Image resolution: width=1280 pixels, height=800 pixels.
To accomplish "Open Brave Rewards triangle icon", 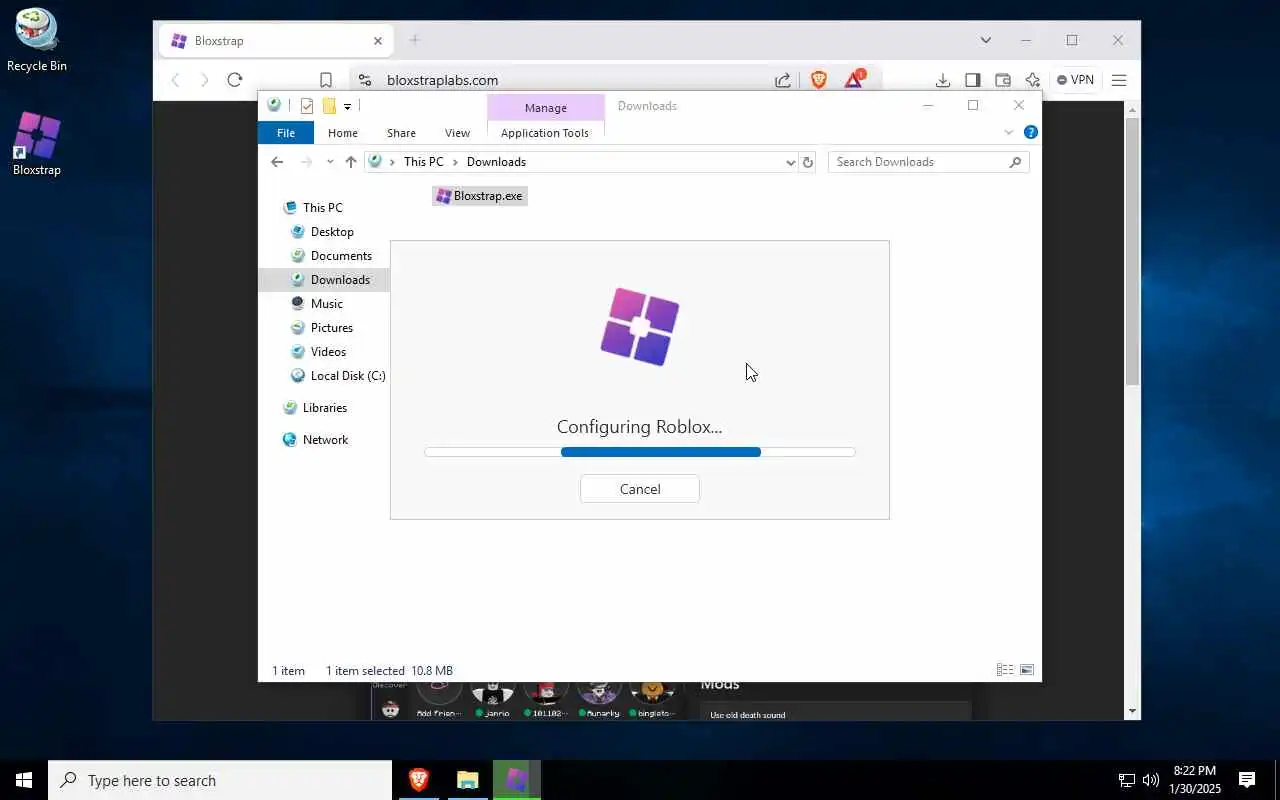I will tap(855, 79).
